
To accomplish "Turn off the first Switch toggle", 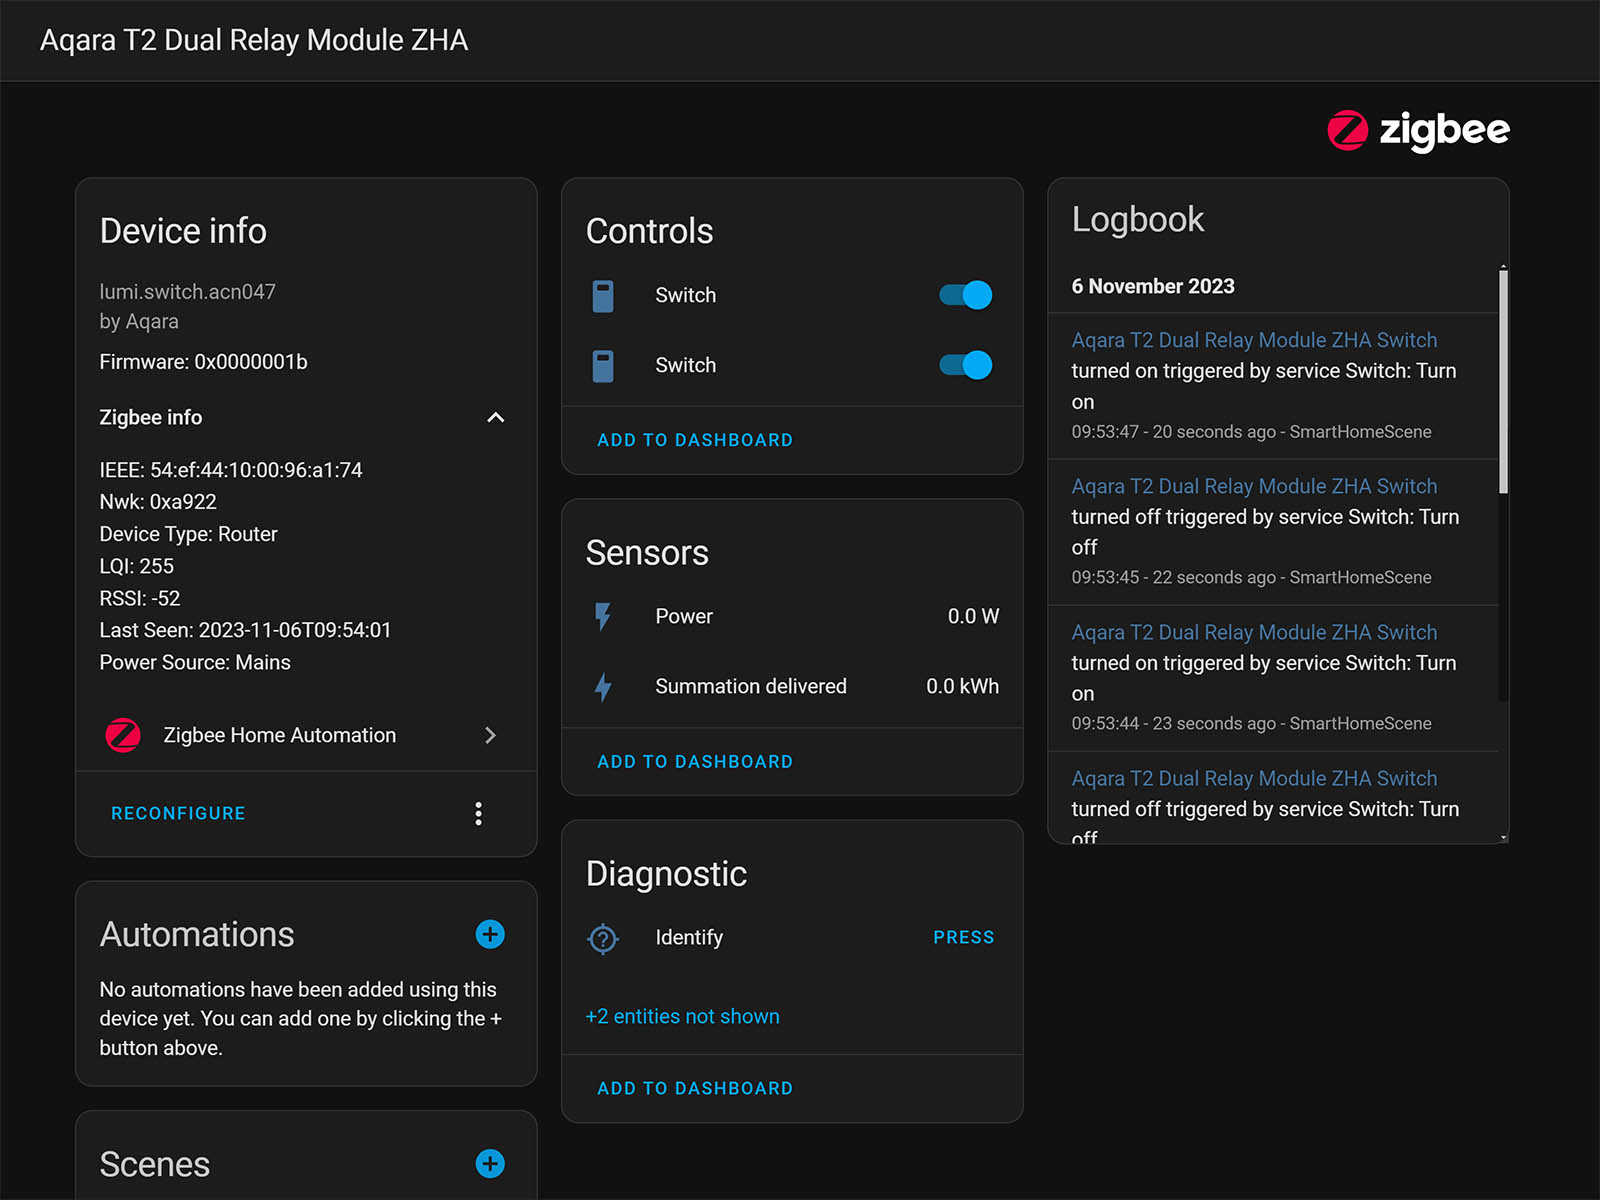I will pos(965,295).
